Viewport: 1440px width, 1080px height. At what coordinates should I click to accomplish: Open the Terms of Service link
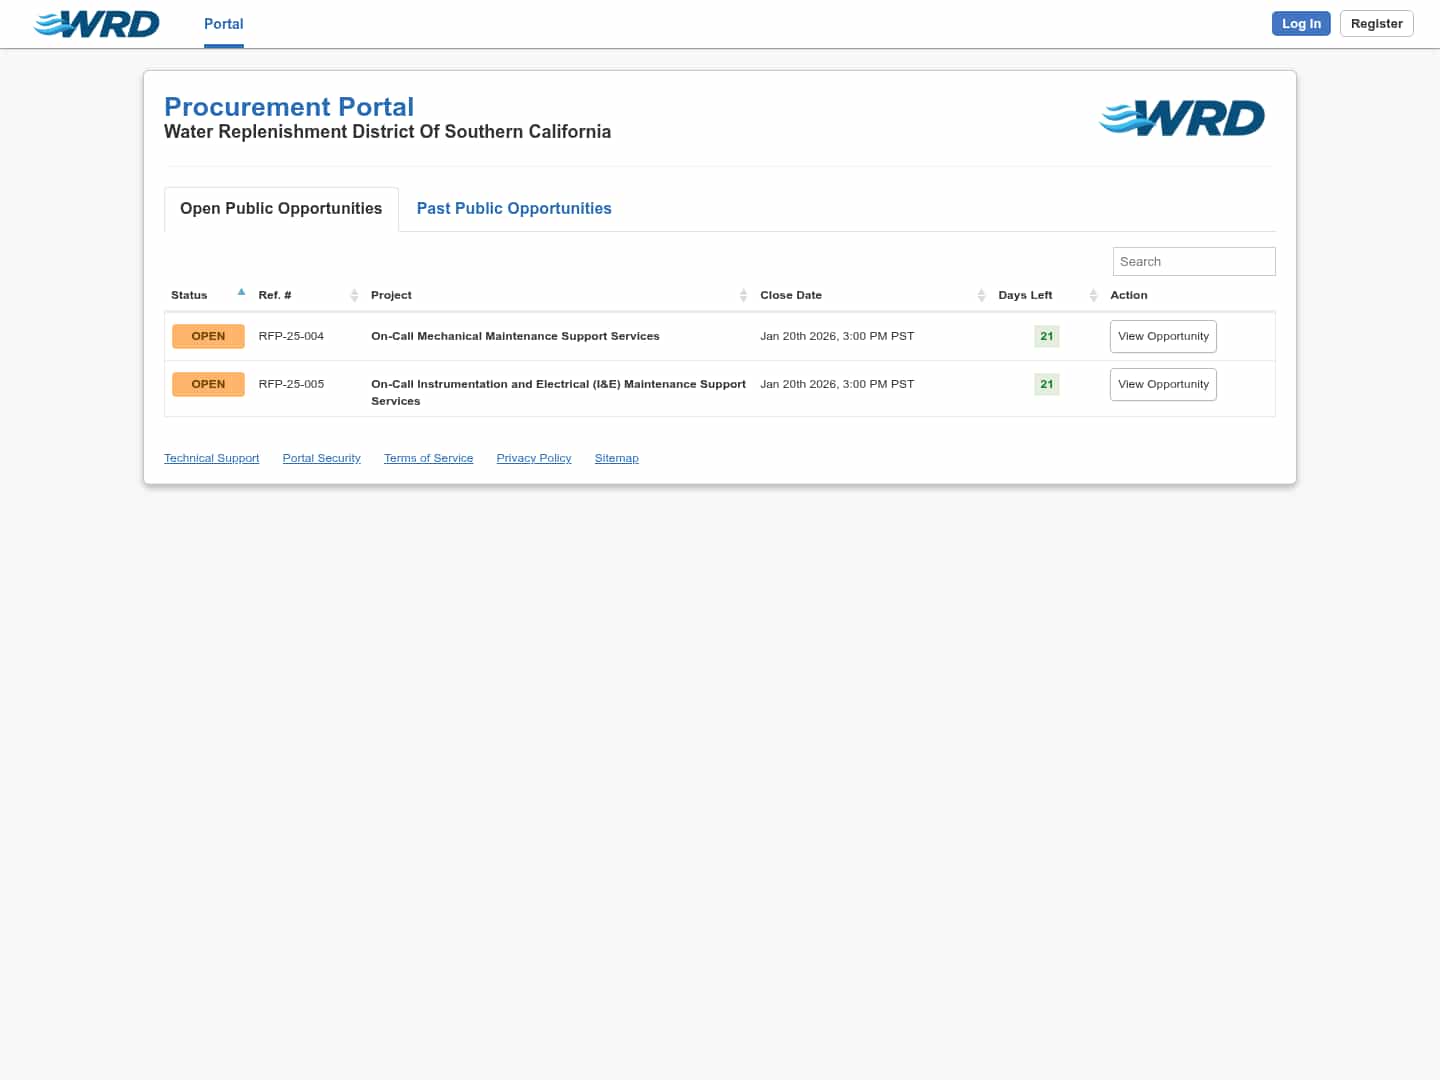click(x=429, y=458)
